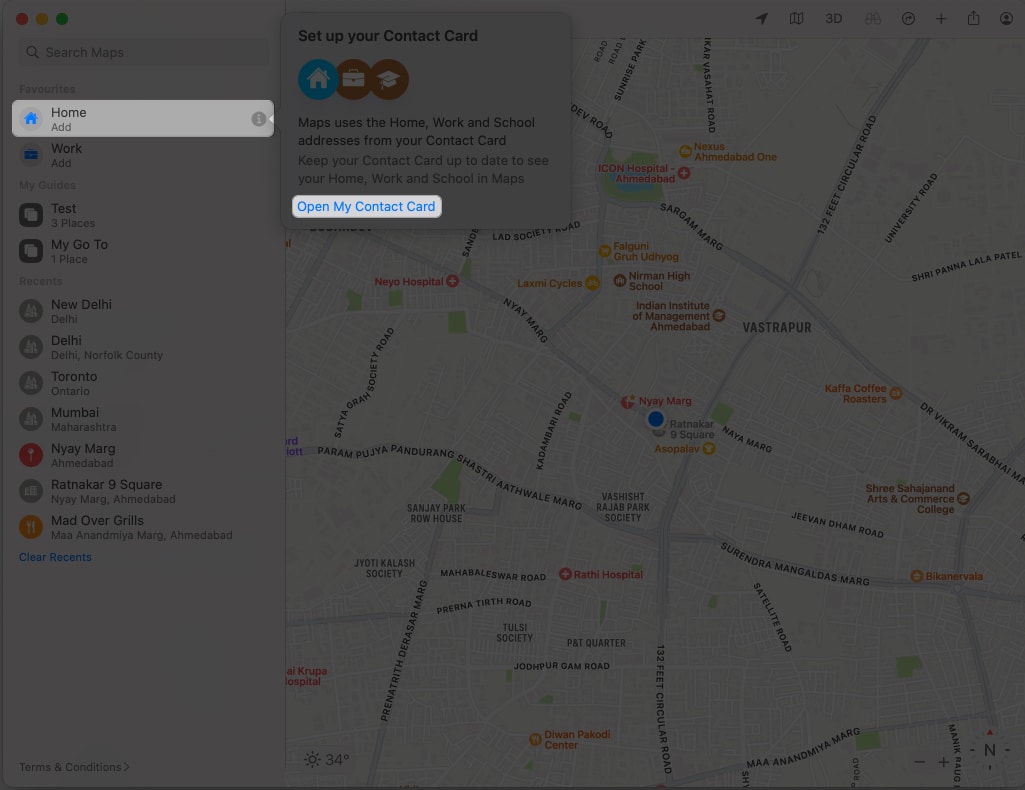
Task: Click the current location arrow icon
Action: tap(762, 19)
